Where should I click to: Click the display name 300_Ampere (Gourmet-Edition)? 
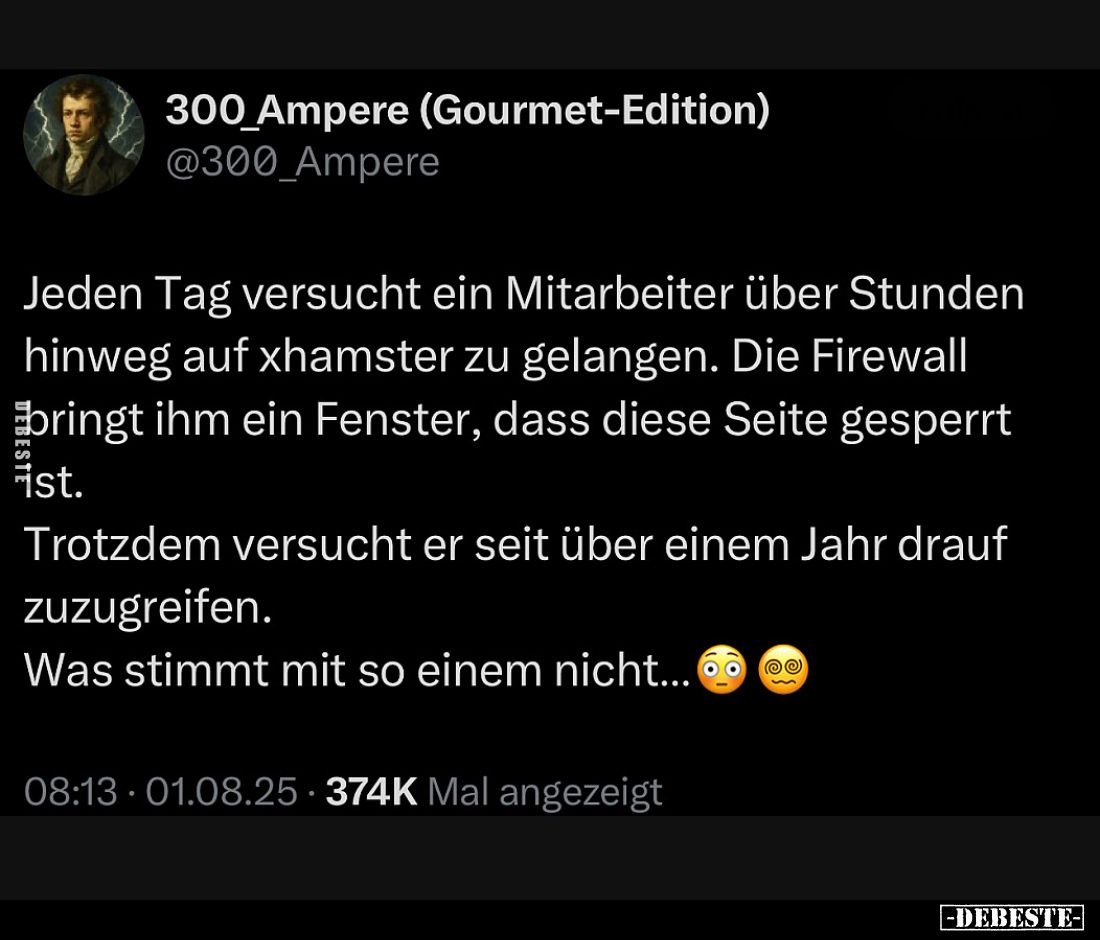coord(467,110)
